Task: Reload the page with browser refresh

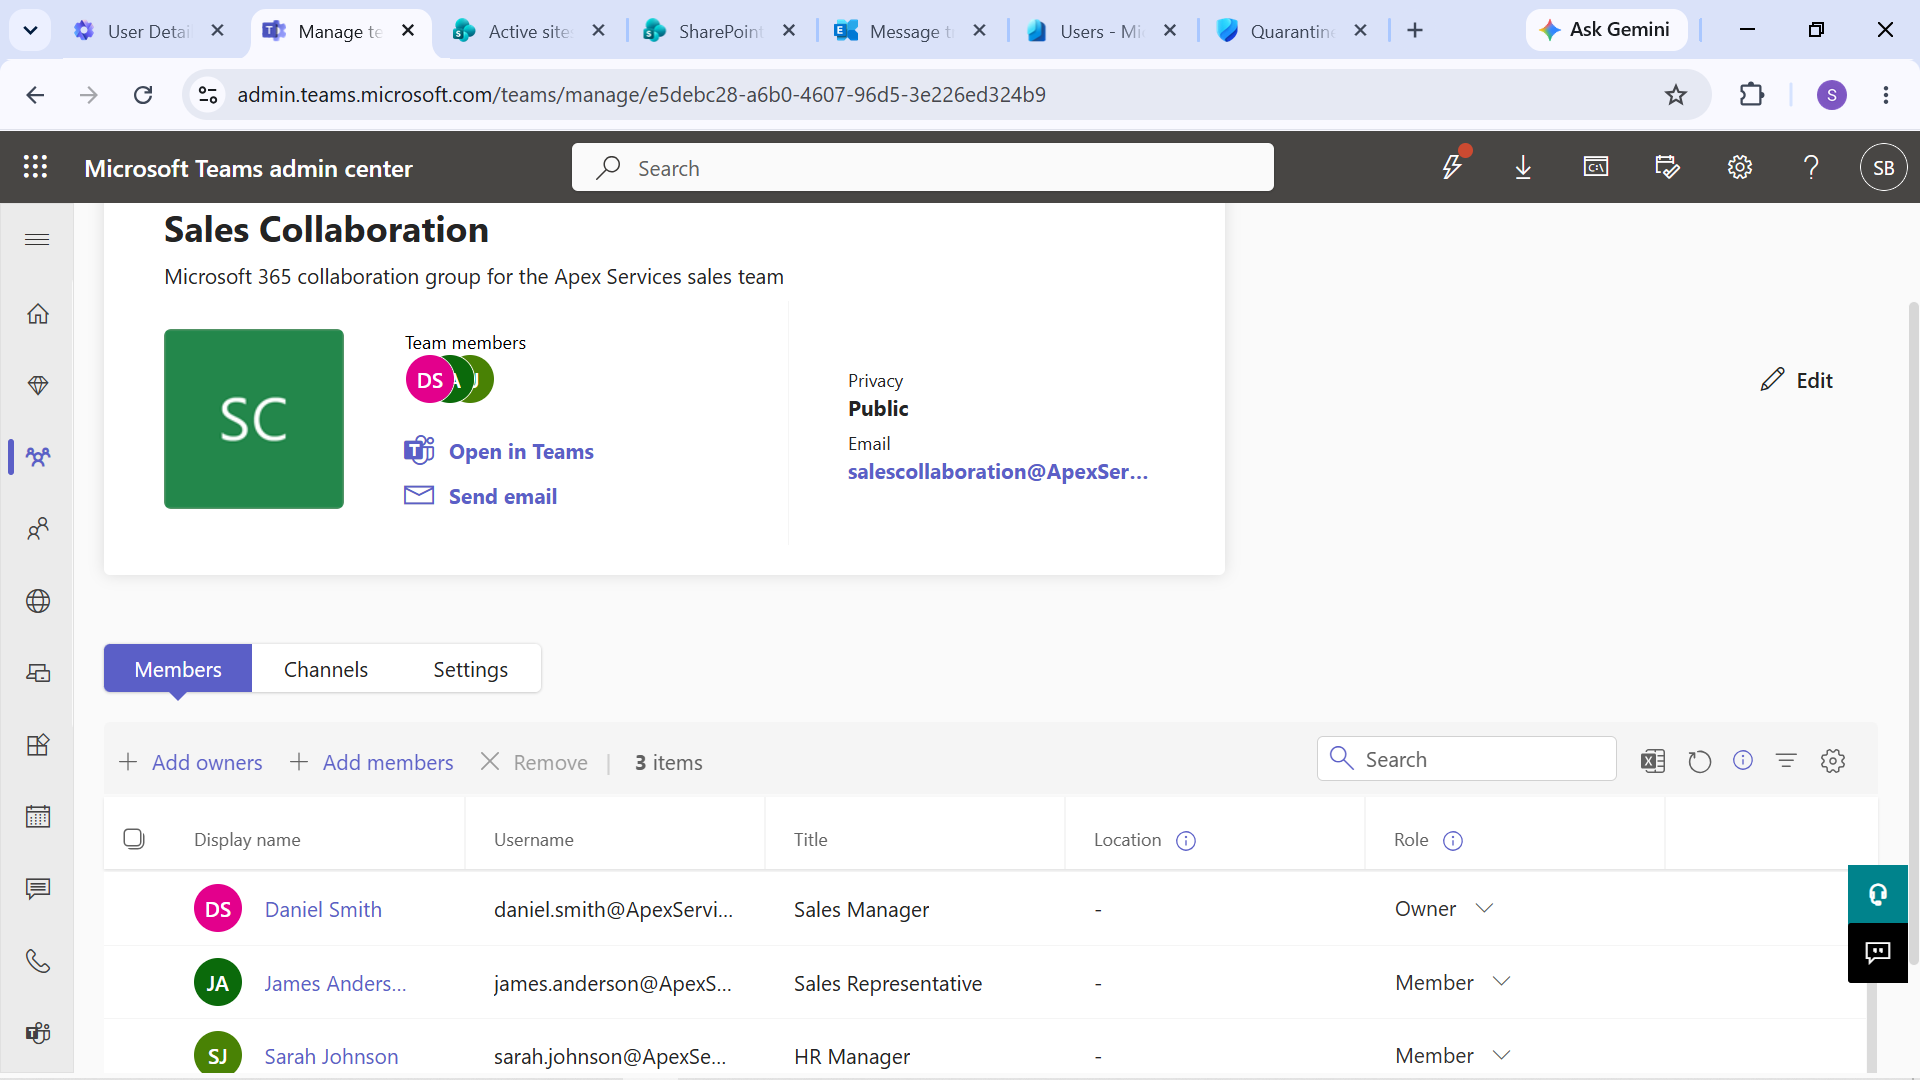Action: coord(143,95)
